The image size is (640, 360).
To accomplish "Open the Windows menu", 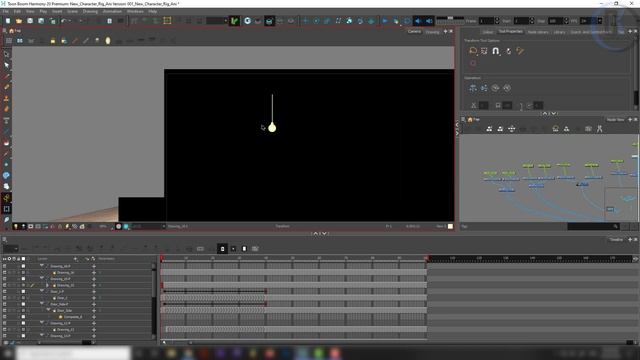I will coord(135,11).
